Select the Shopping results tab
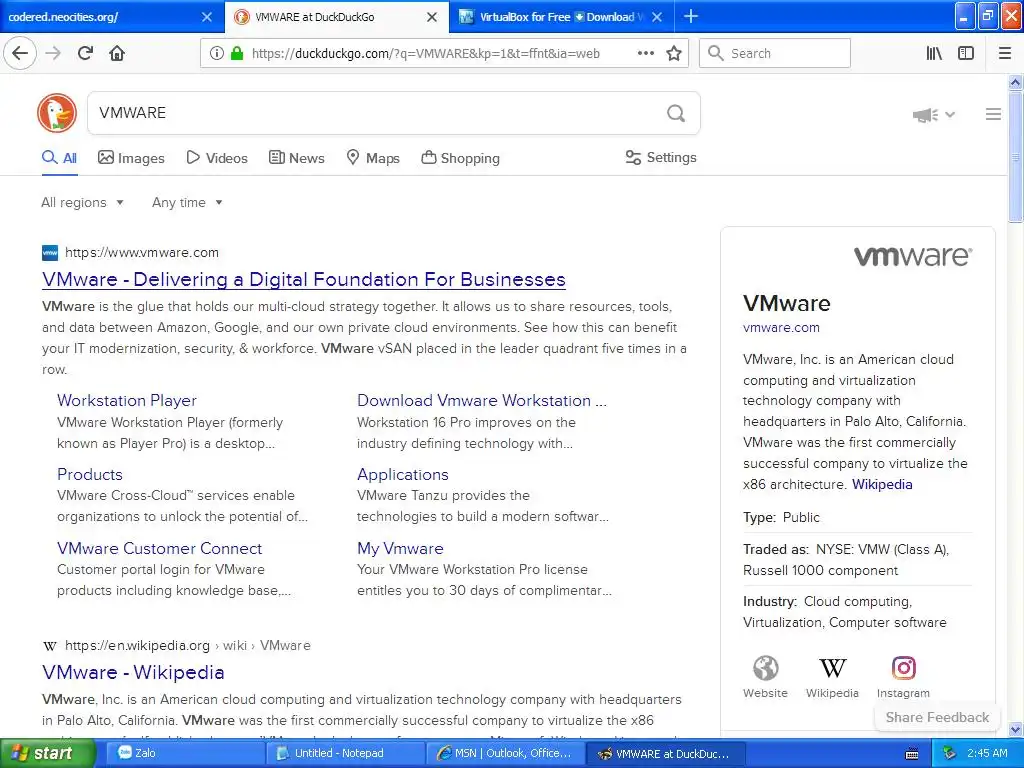 (460, 158)
